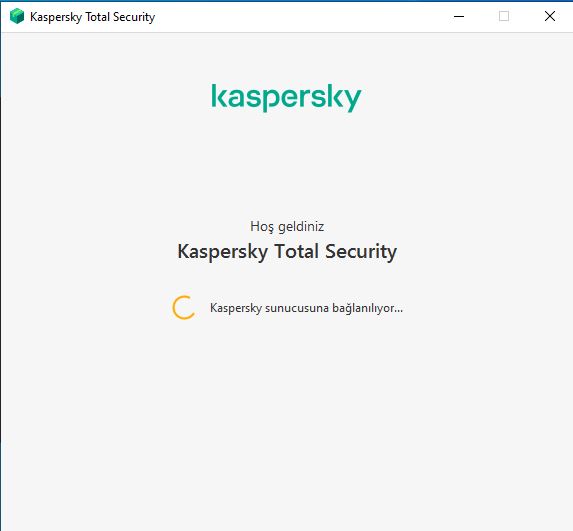Click the word Security in the title bar
573x531 pixels.
click(134, 17)
